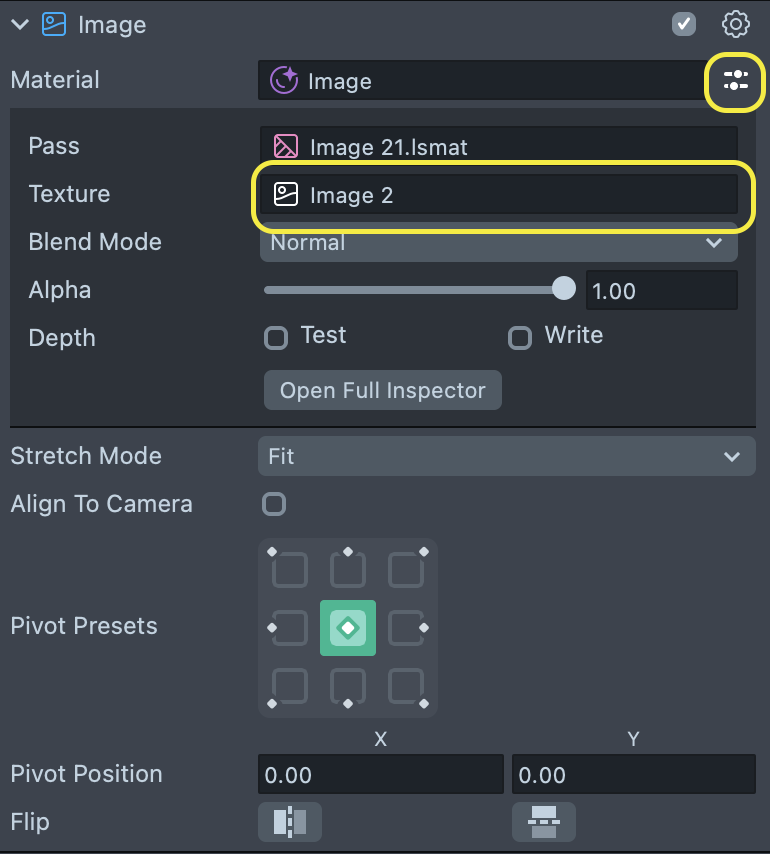
Task: Click the vertical flip icon
Action: (x=544, y=822)
